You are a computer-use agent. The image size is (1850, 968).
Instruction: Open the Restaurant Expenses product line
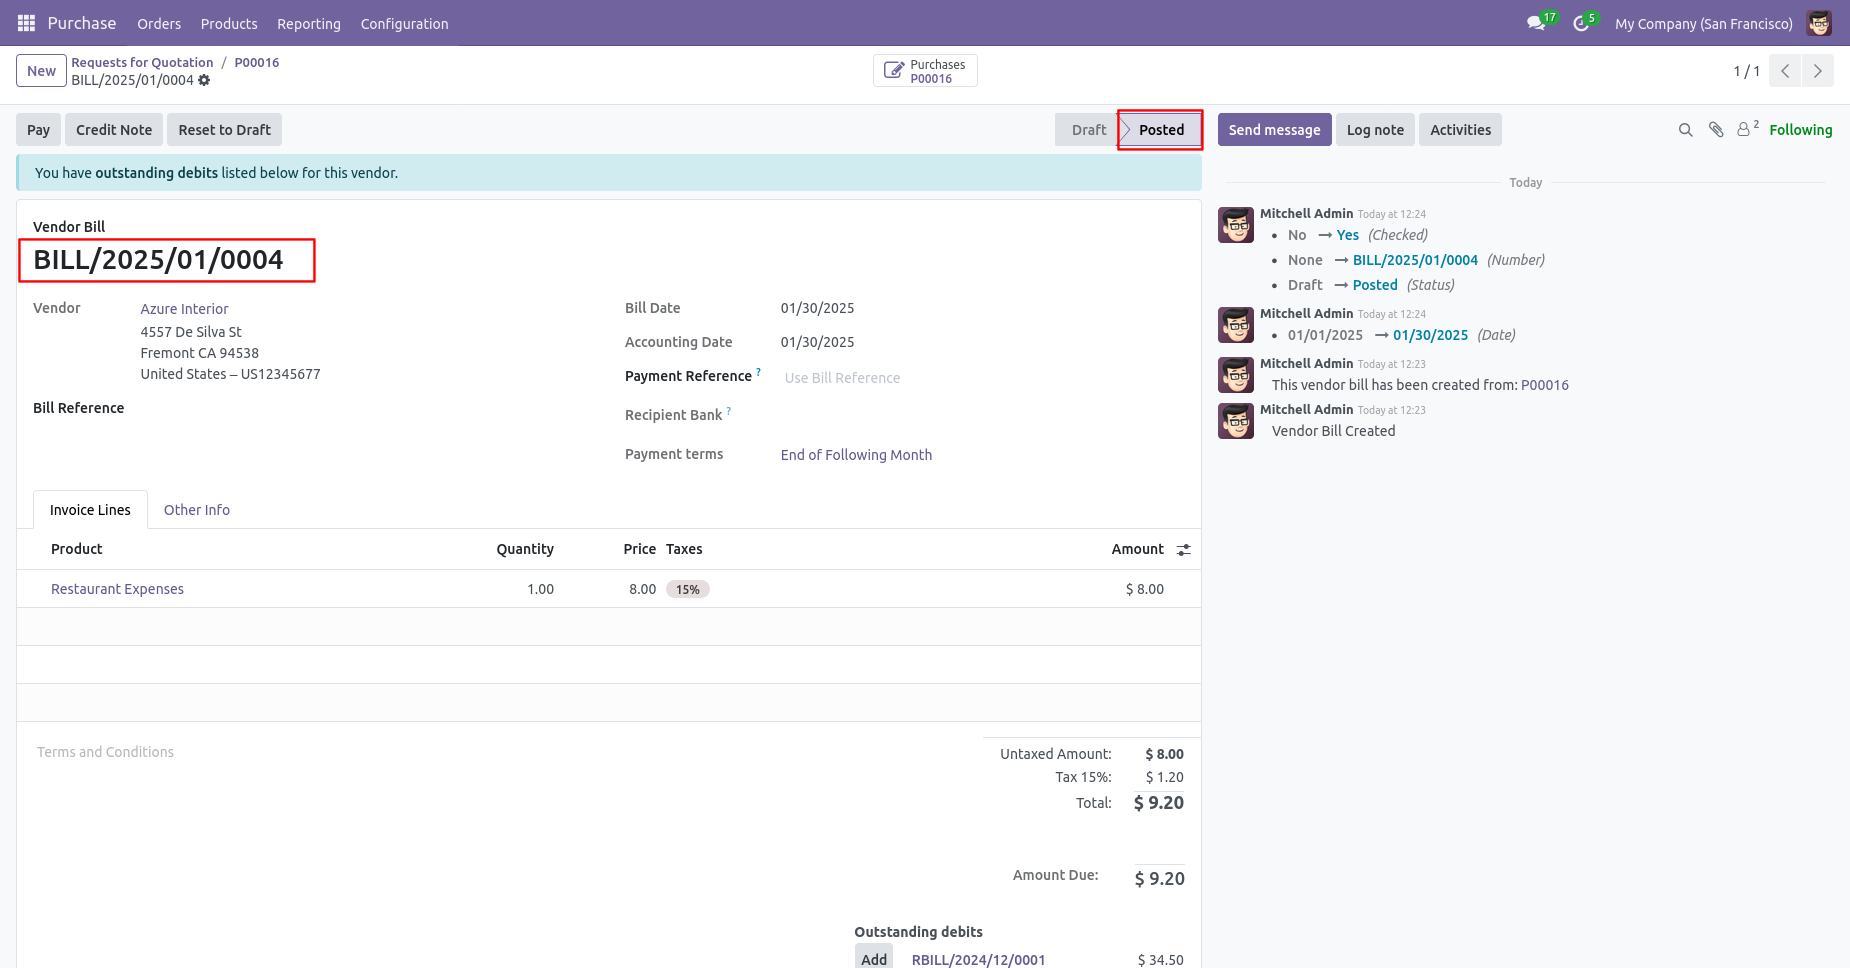117,589
